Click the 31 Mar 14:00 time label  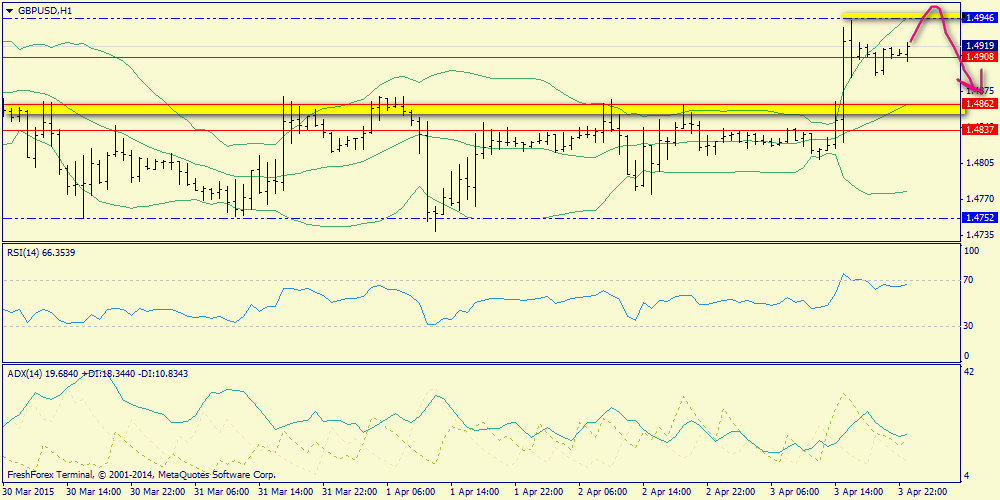tap(288, 492)
